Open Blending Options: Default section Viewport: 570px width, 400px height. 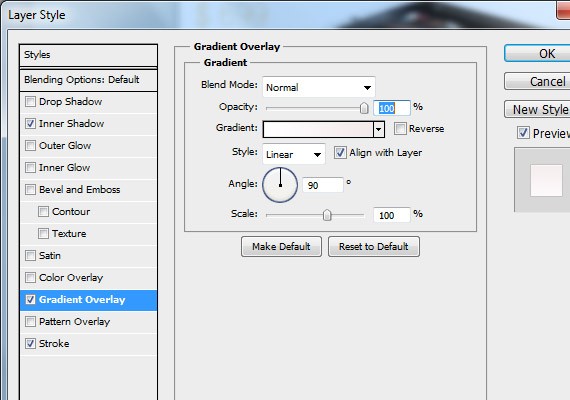click(x=88, y=80)
